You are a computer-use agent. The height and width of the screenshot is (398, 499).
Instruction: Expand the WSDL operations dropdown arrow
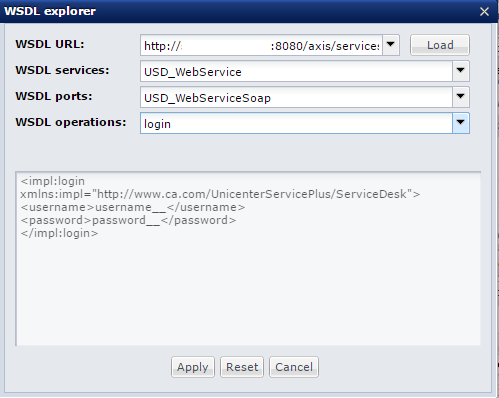click(x=461, y=123)
